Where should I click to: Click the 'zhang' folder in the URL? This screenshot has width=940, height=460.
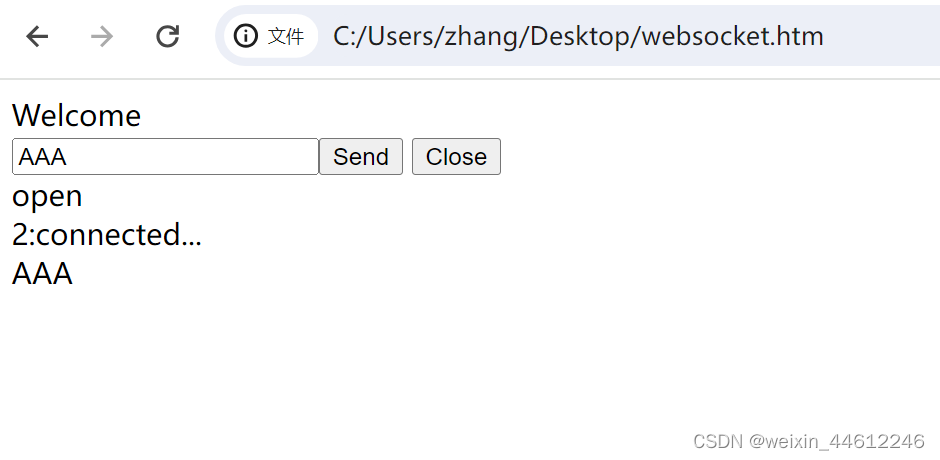pos(482,38)
